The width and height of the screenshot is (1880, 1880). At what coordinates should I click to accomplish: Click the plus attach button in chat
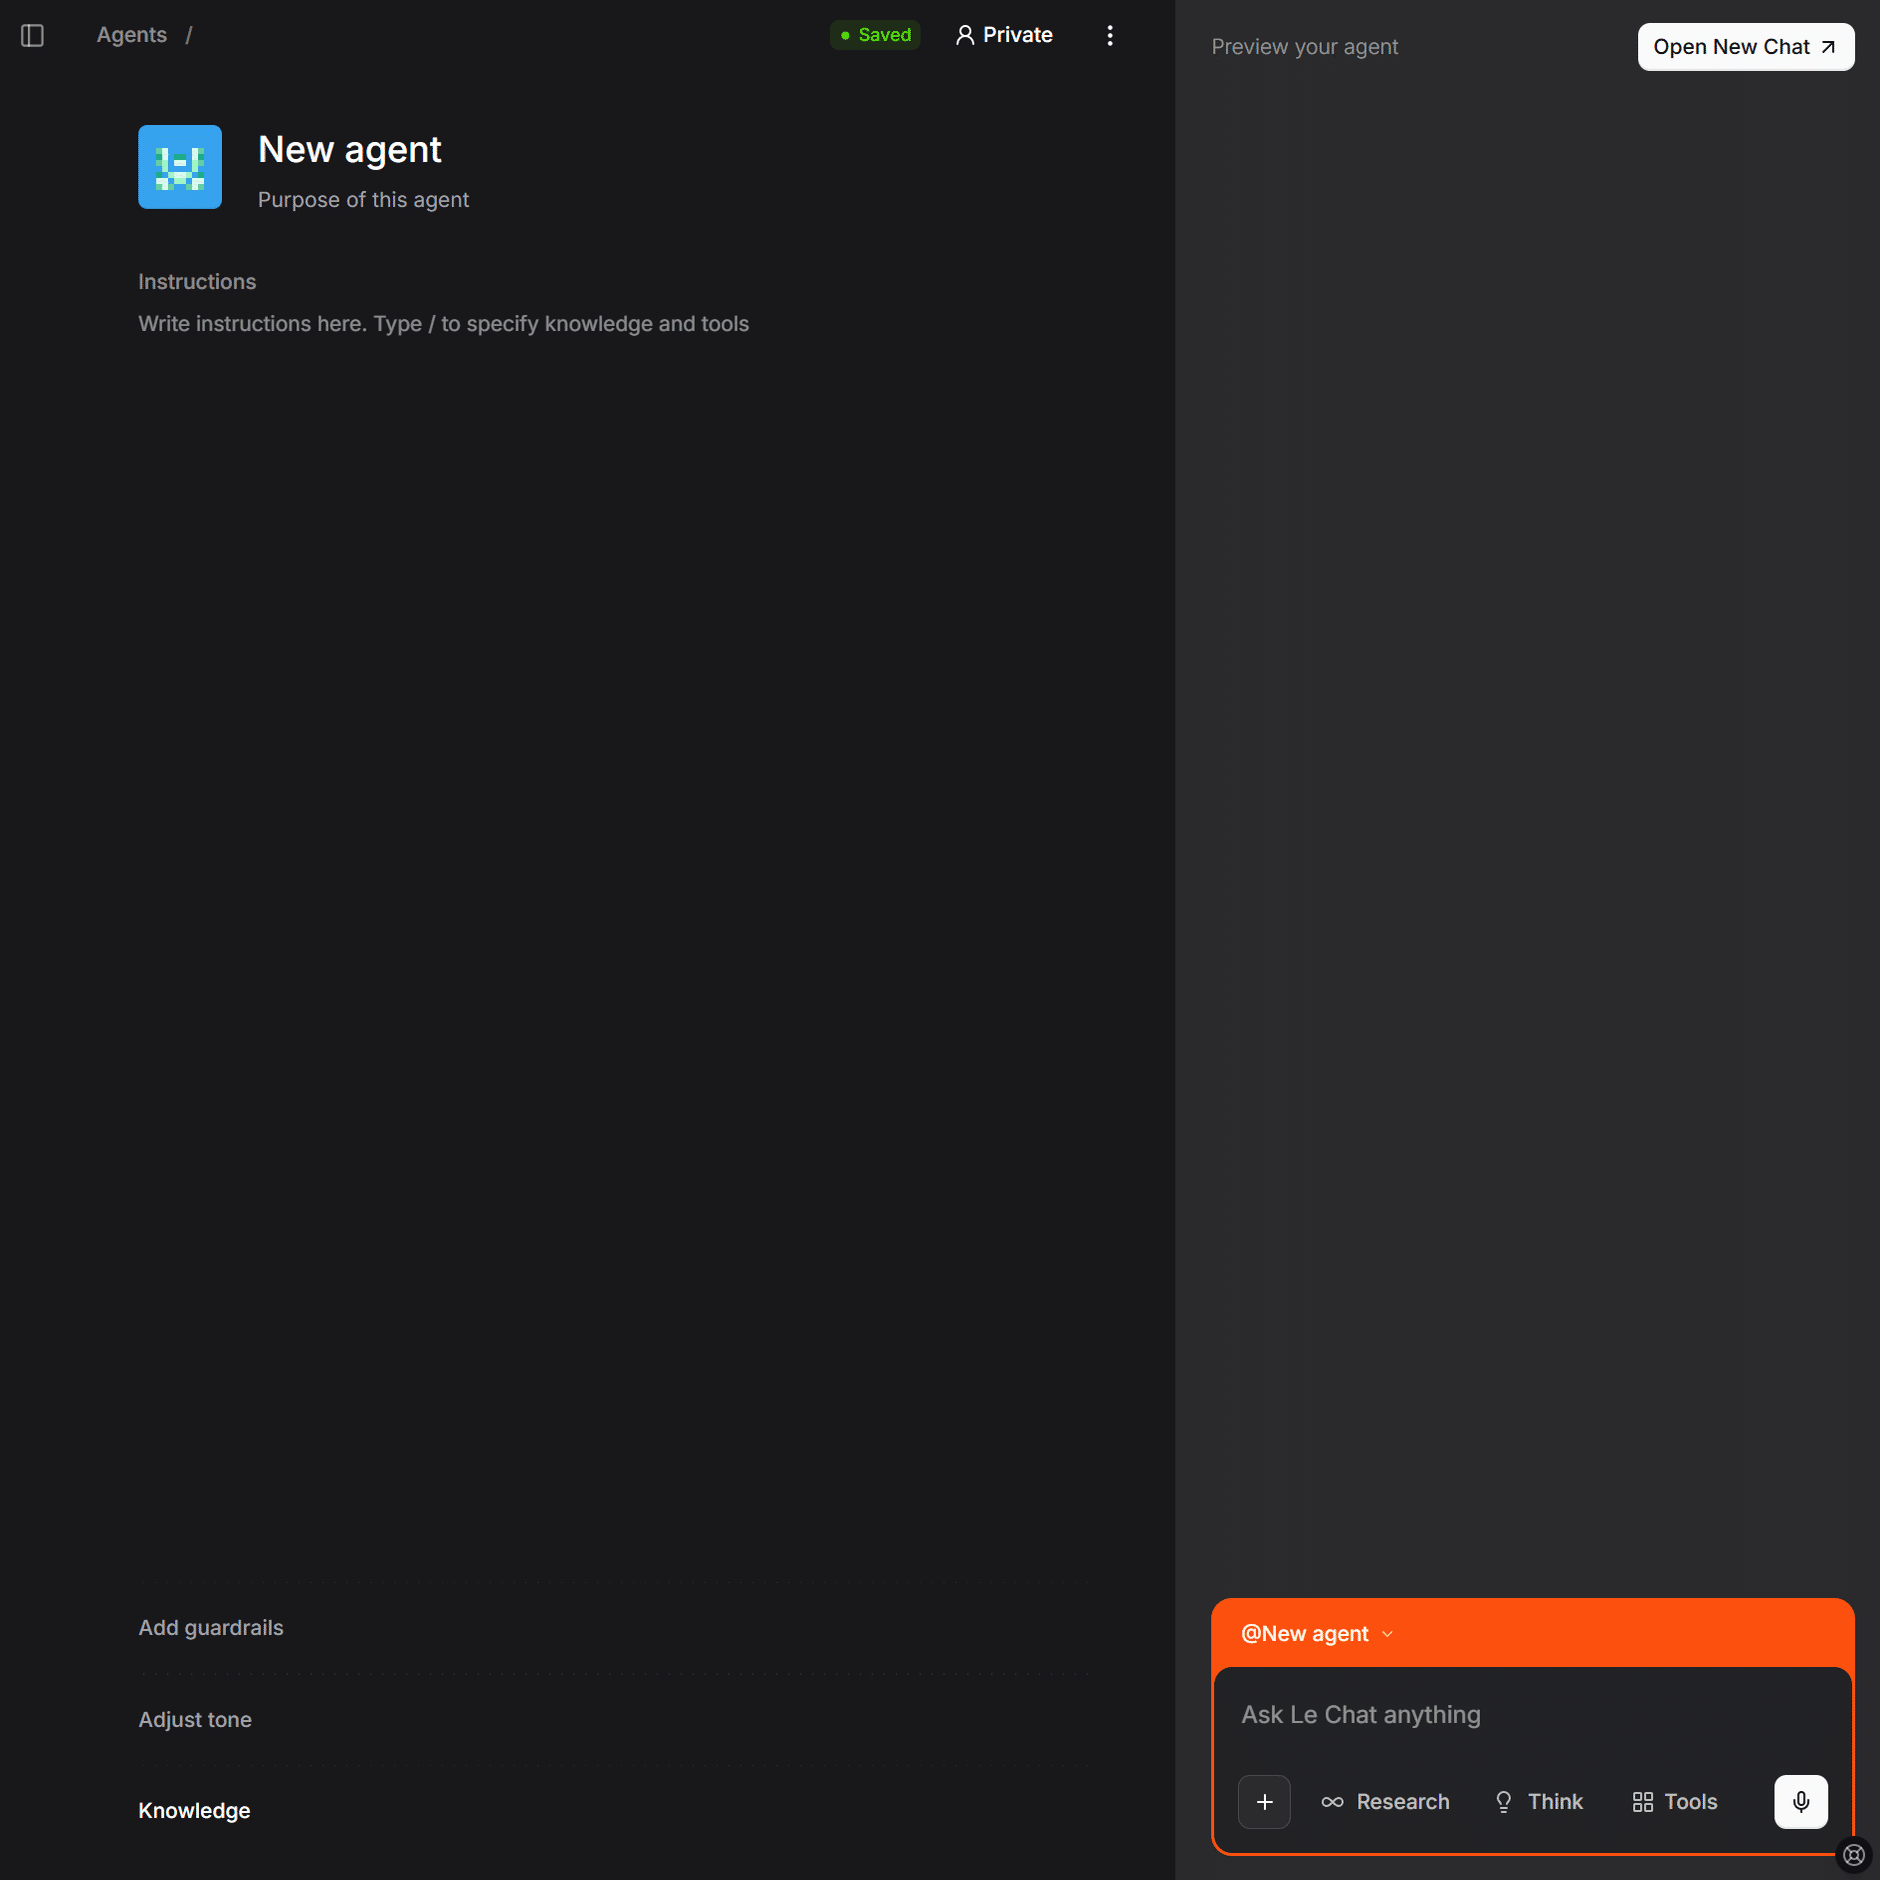1264,1801
